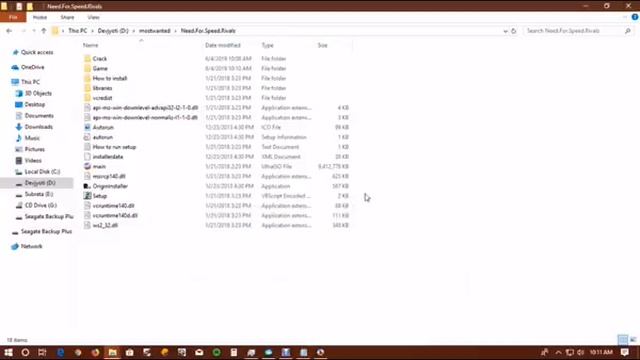Select the vcredist folder
This screenshot has height=360, width=640.
pos(102,98)
